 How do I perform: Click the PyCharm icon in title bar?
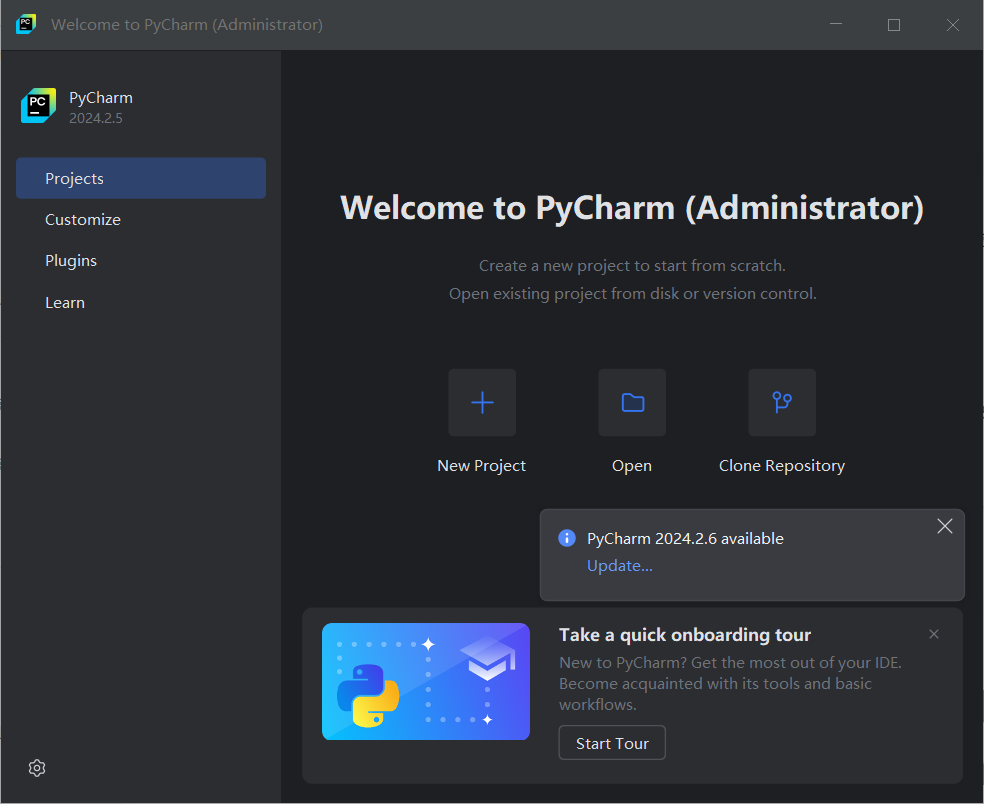26,24
